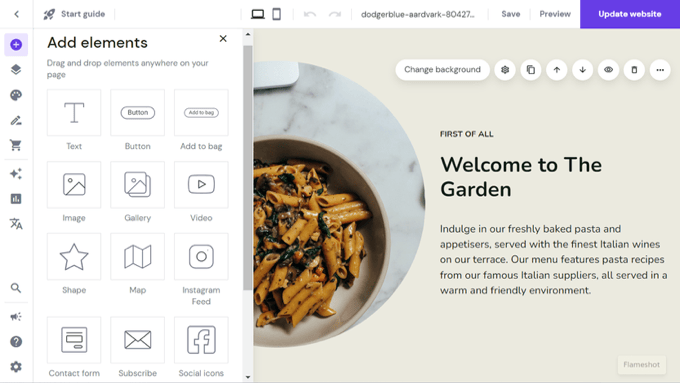The width and height of the screenshot is (680, 383).
Task: Click Change background button
Action: 442,70
